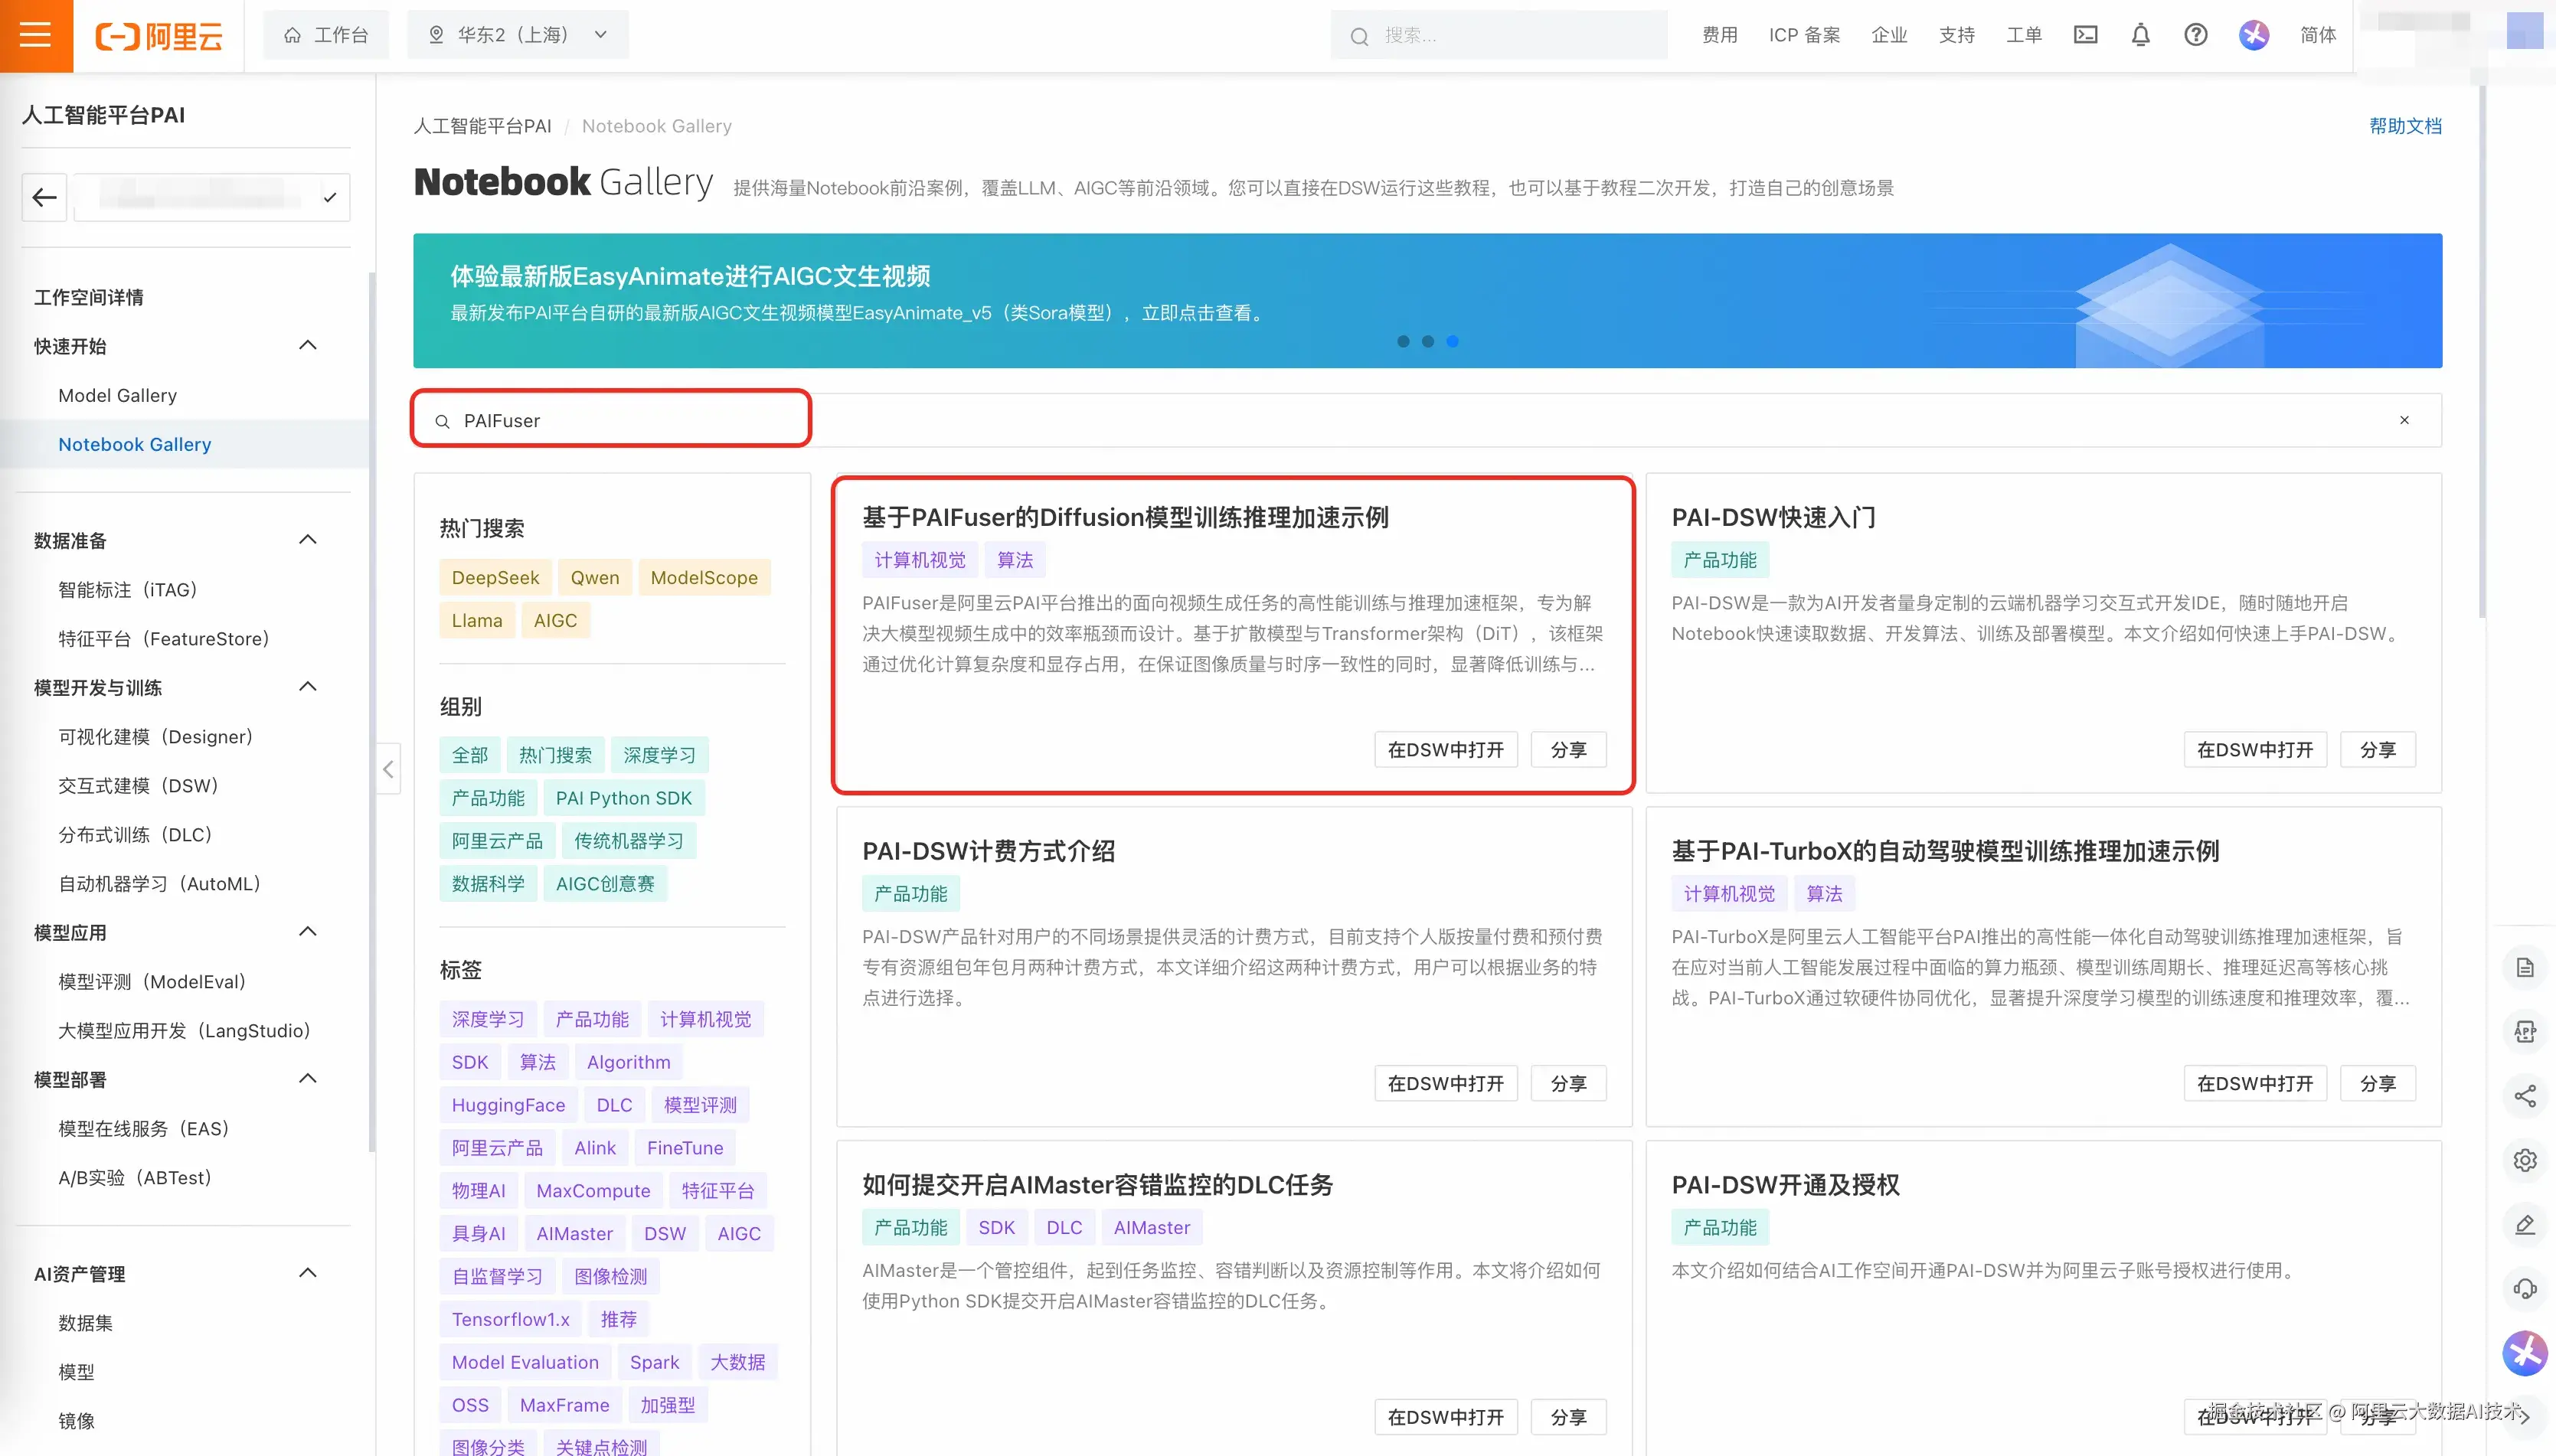2556x1456 pixels.
Task: Clear PAIFuser search with the × button
Action: click(2405, 420)
